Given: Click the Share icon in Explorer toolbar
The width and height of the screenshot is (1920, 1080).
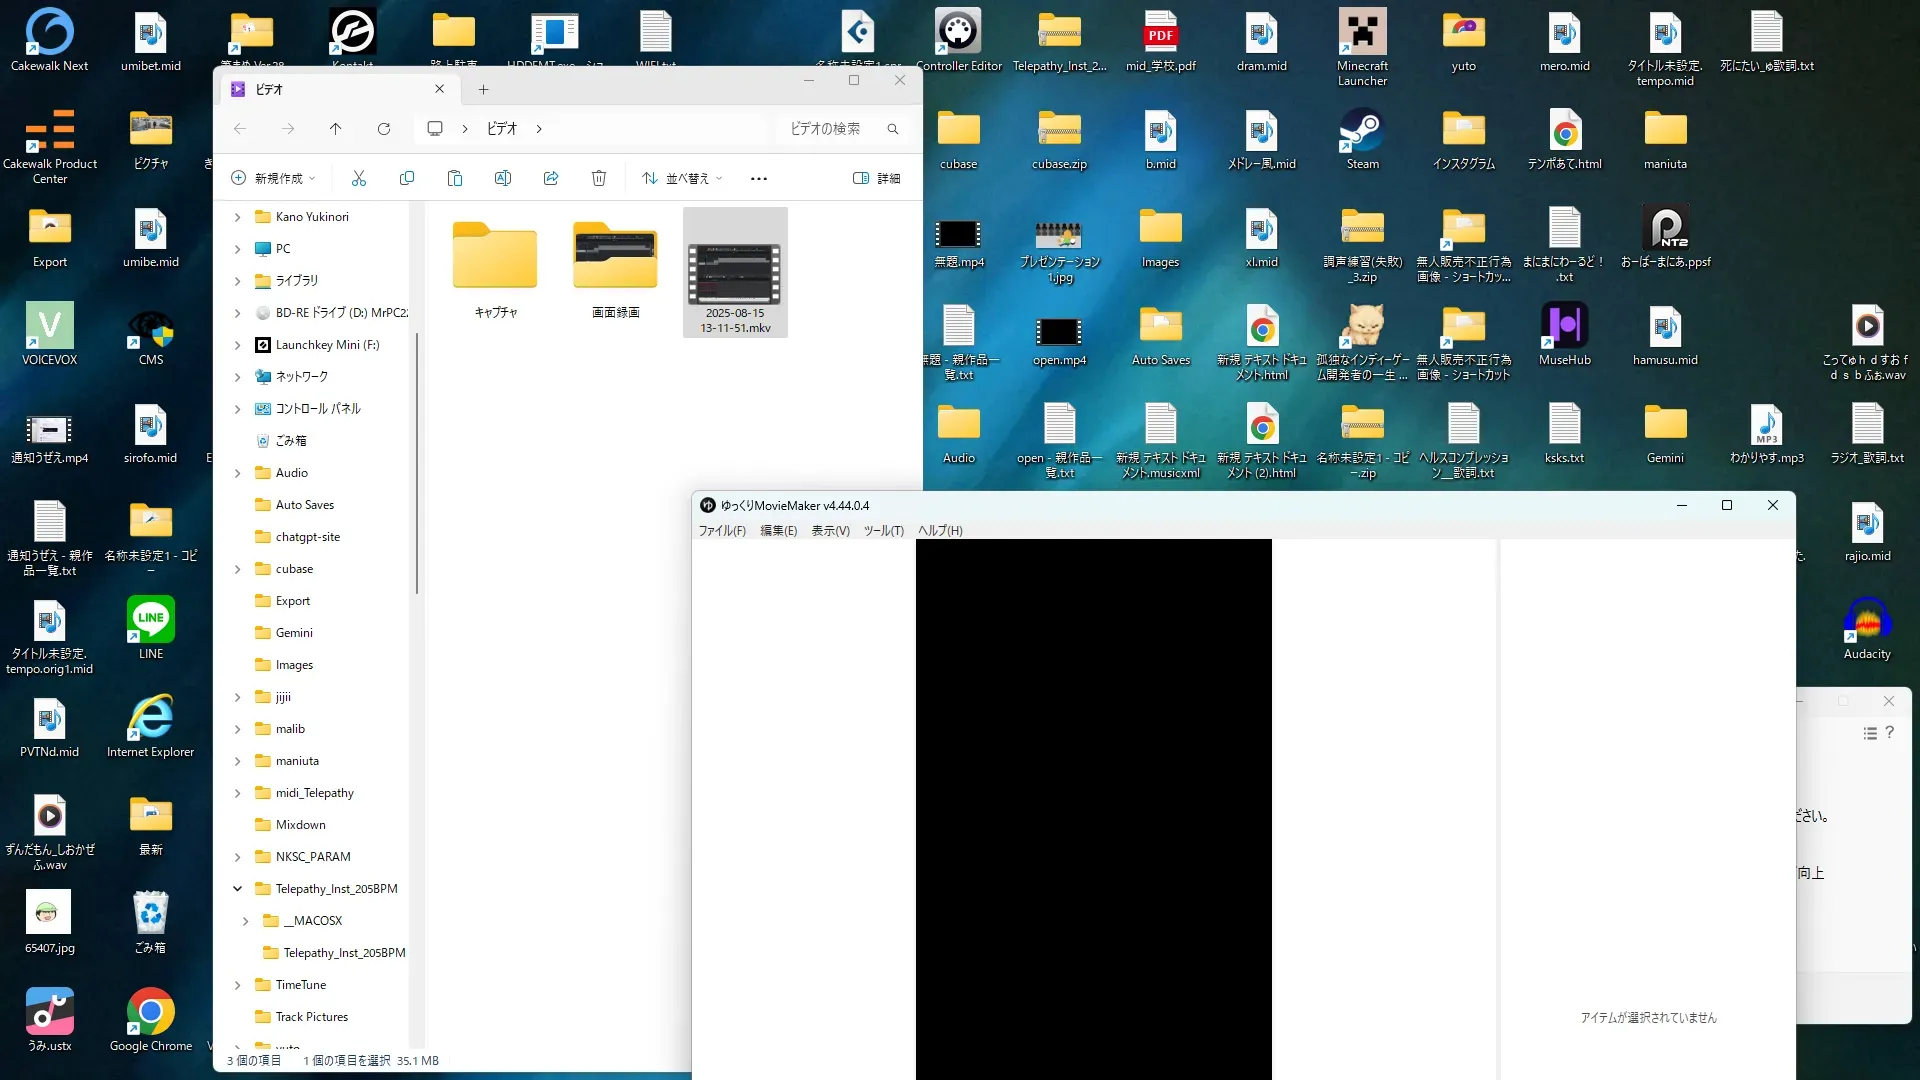Looking at the screenshot, I should point(551,178).
